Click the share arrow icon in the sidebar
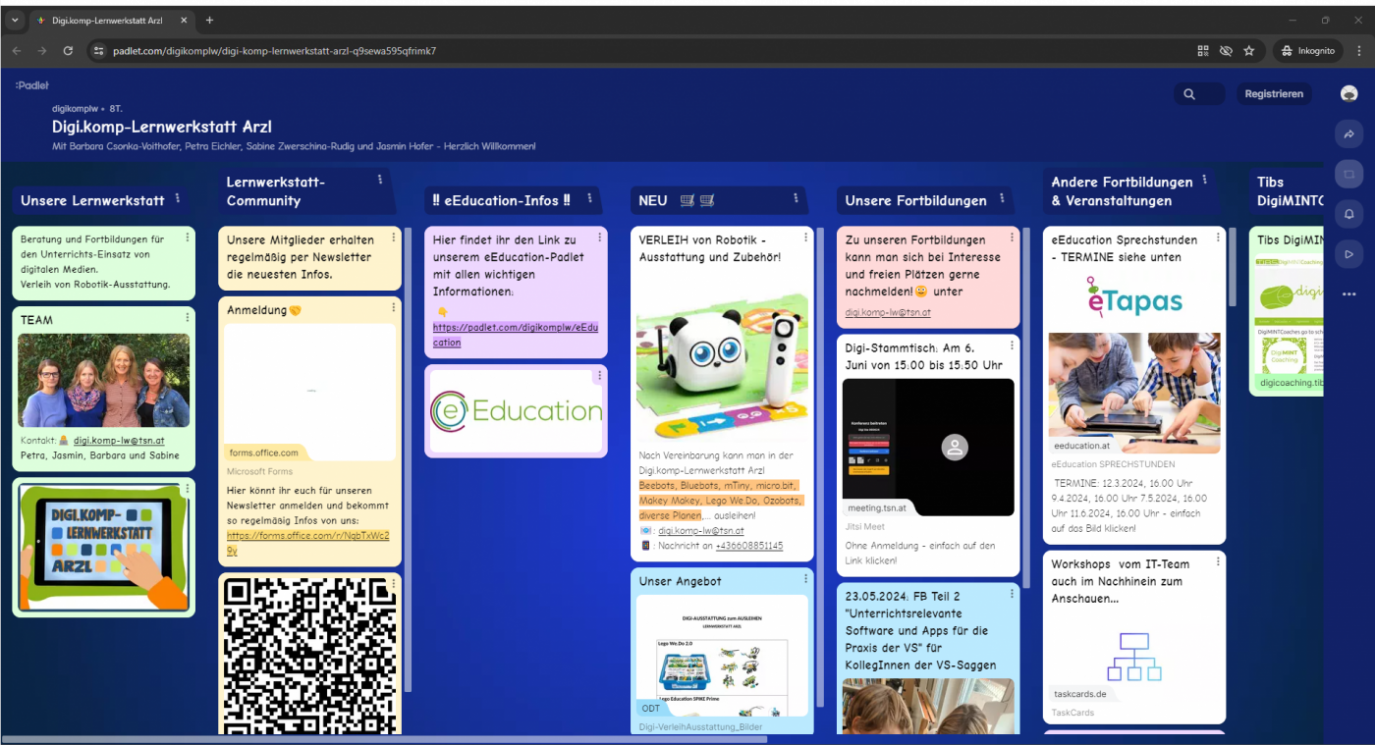Image resolution: width=1375 pixels, height=745 pixels. (x=1349, y=133)
